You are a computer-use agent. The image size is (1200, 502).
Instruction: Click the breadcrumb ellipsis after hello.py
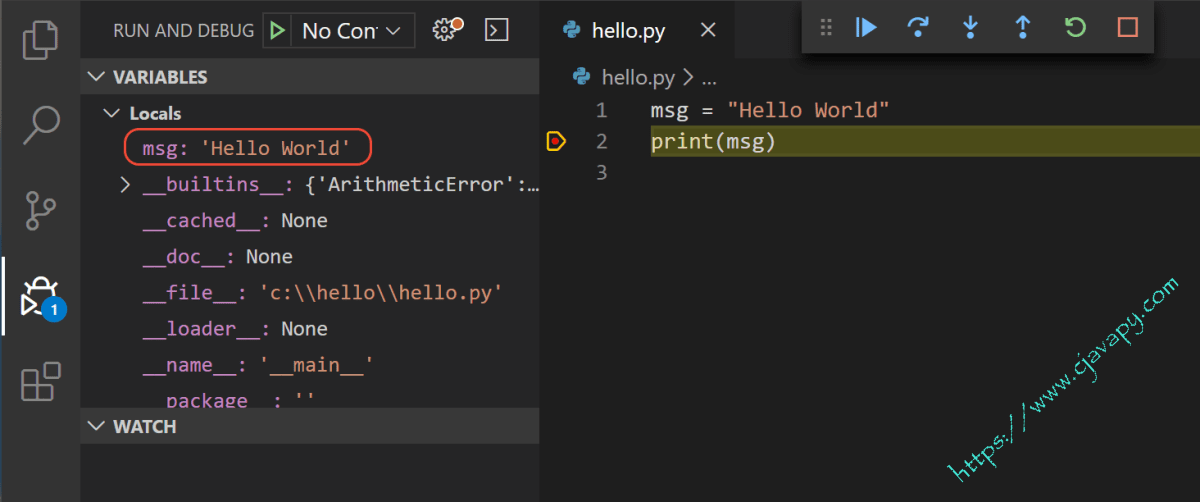coord(709,77)
